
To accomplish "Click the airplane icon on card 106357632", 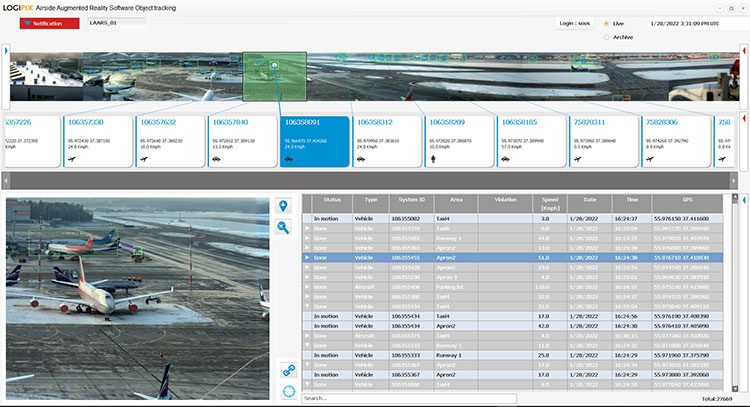I will [x=144, y=158].
